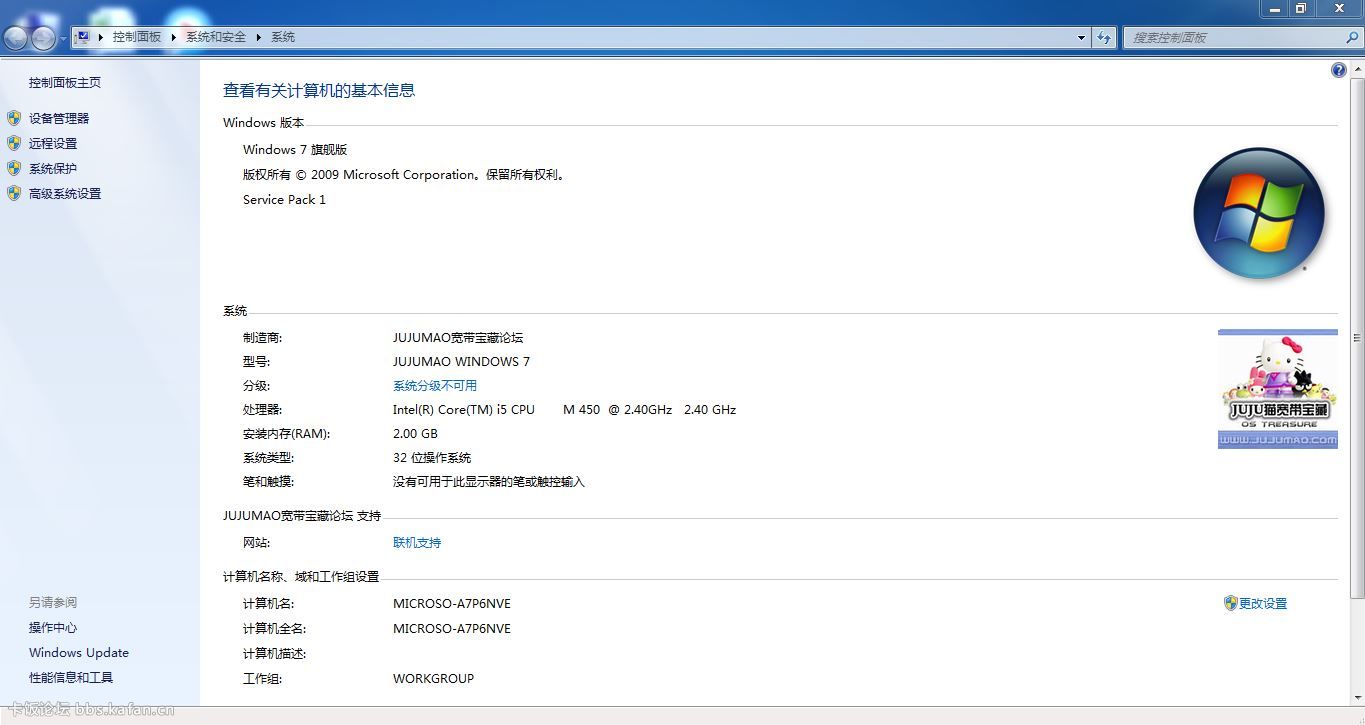Screen dimensions: 1365x725
Task: Click the Service Pack 1 text
Action: coord(284,200)
